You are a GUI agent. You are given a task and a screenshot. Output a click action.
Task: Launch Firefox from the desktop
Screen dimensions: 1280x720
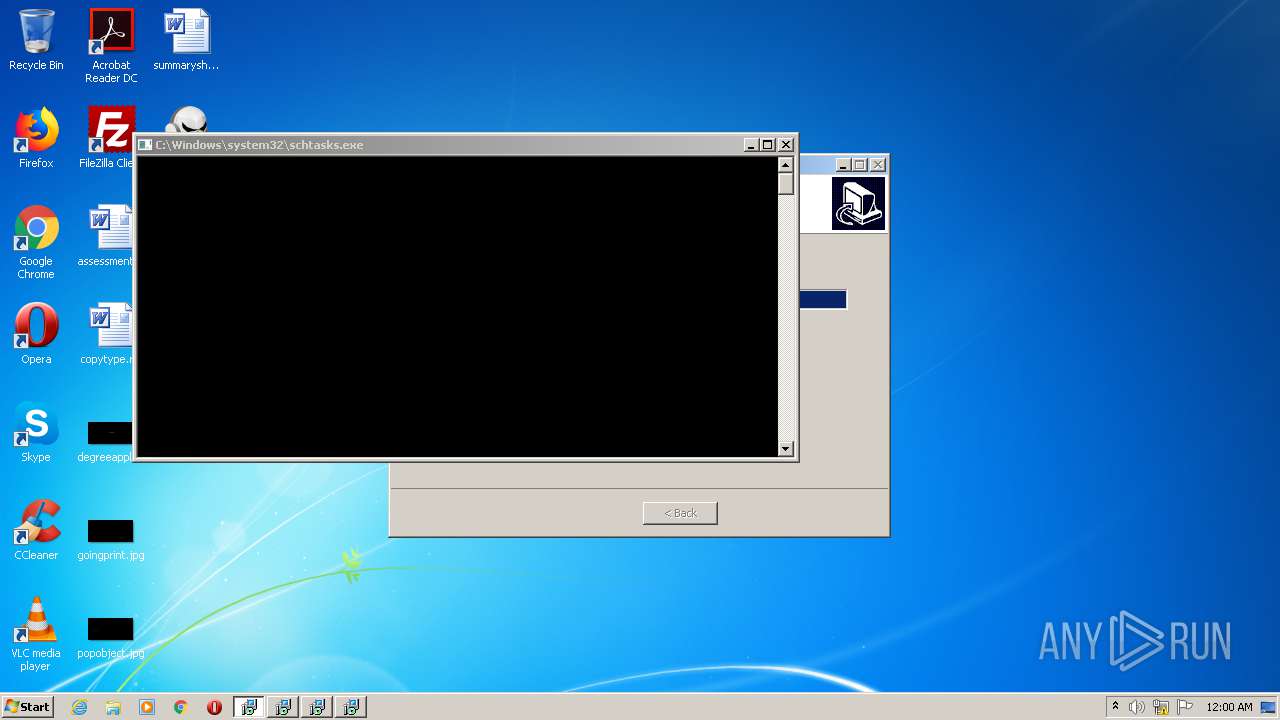(x=36, y=138)
